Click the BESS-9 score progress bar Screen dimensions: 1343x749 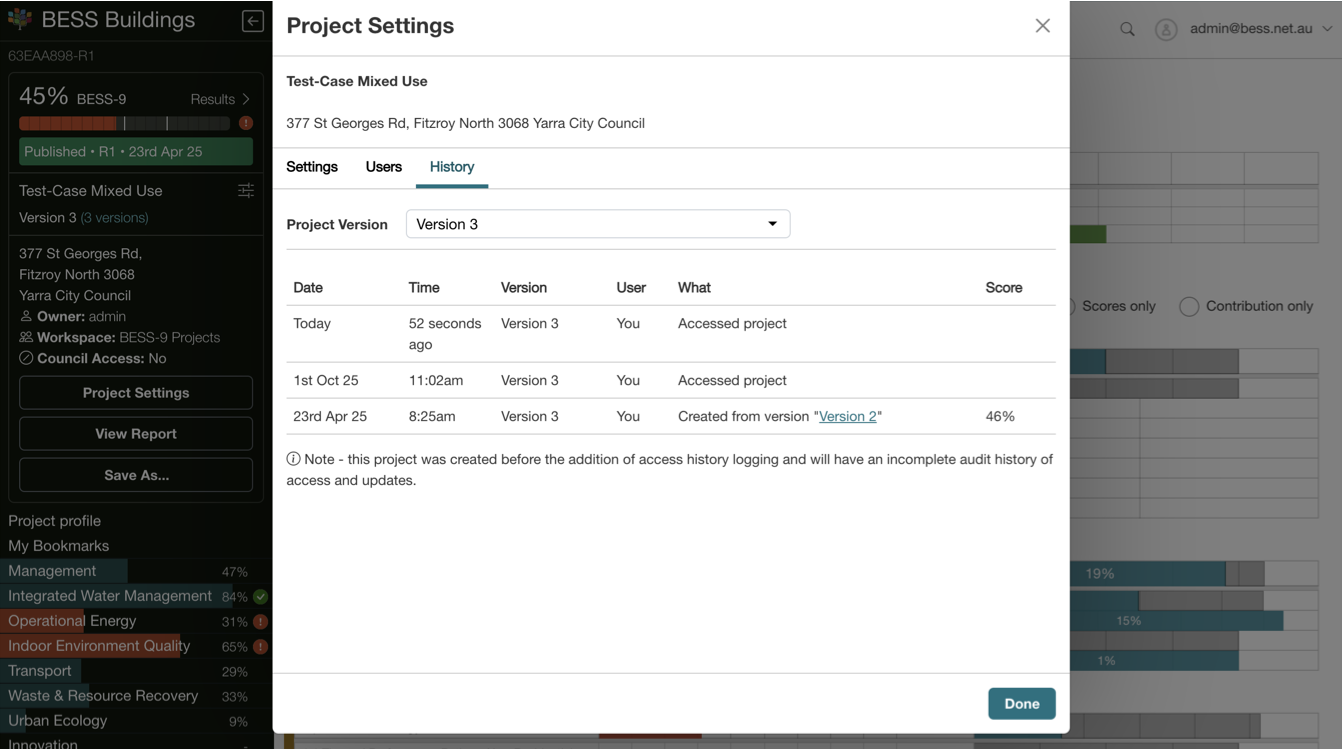(x=124, y=124)
